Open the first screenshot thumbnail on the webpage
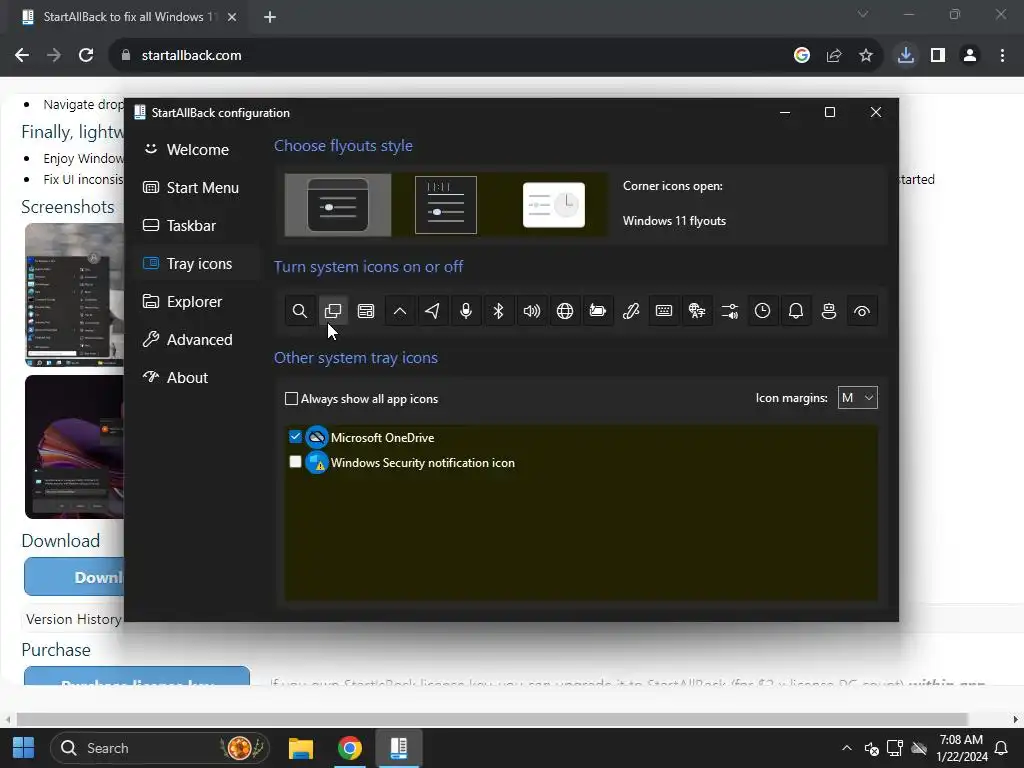Screen dimensions: 1024x768 point(74,295)
